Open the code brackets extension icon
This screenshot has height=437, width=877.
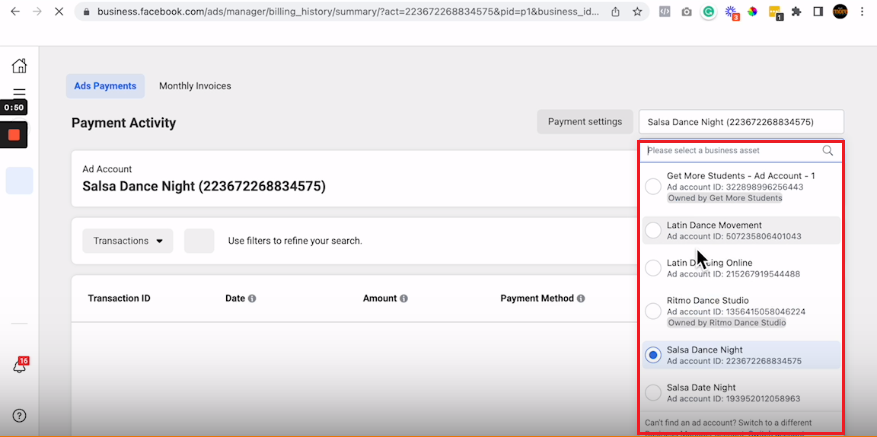coord(664,11)
